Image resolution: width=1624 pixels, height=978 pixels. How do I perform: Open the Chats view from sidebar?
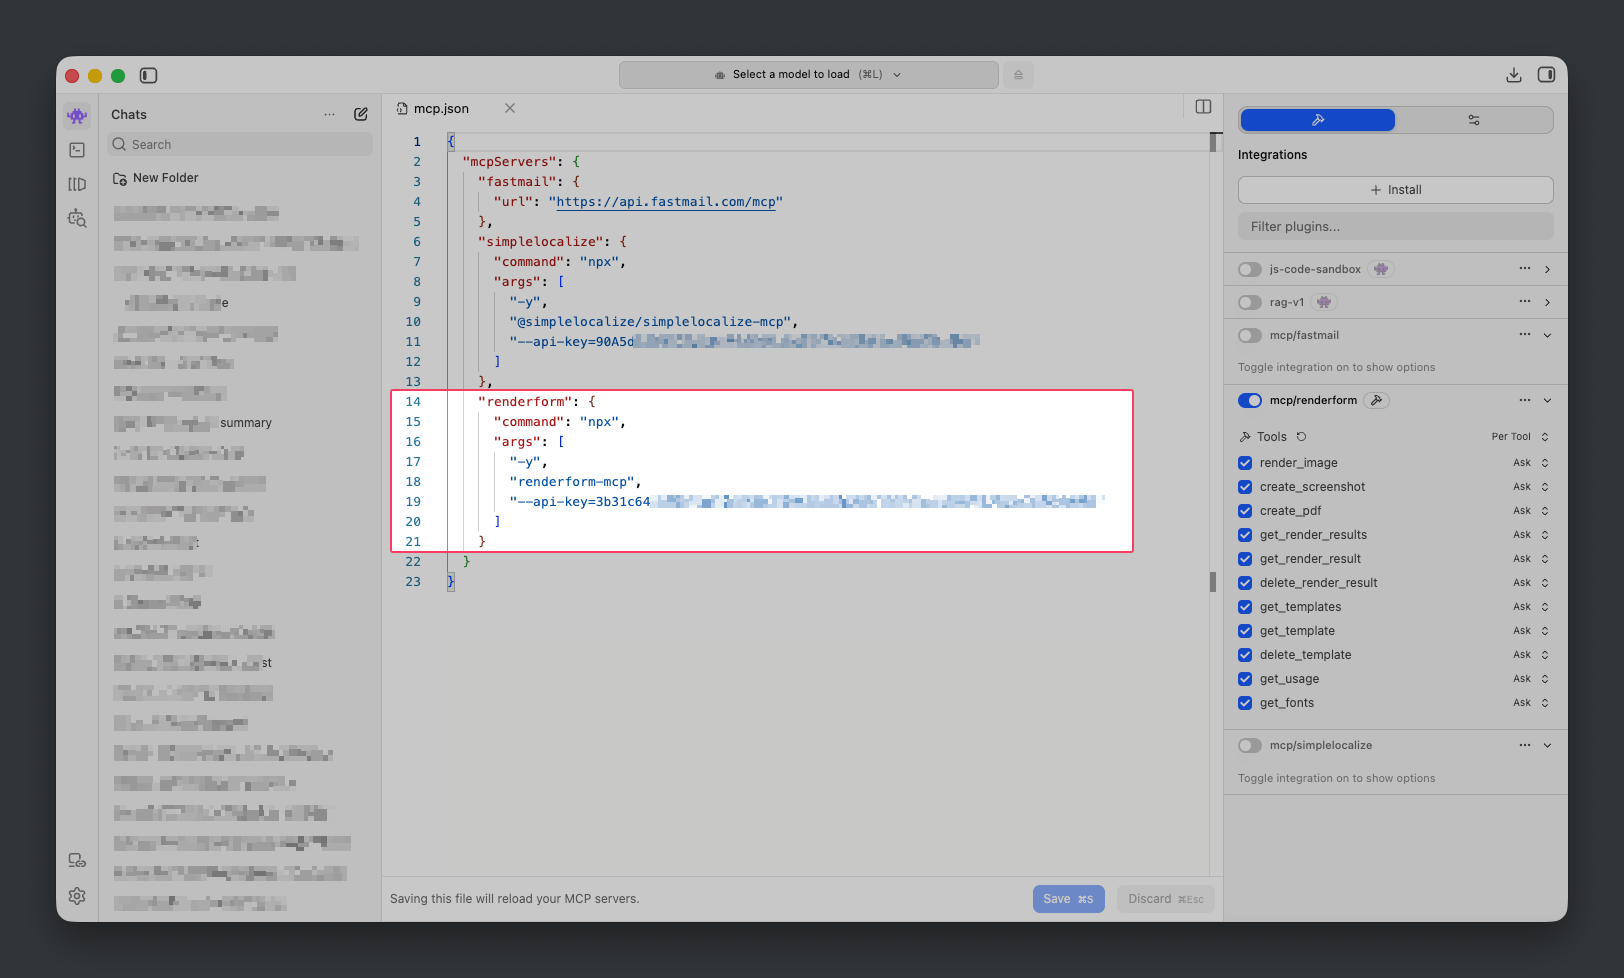77,115
